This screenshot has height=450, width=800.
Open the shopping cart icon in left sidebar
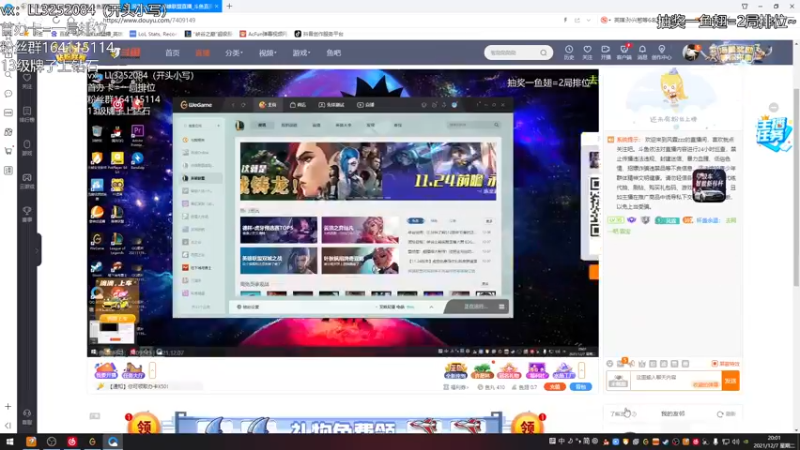coord(8,151)
